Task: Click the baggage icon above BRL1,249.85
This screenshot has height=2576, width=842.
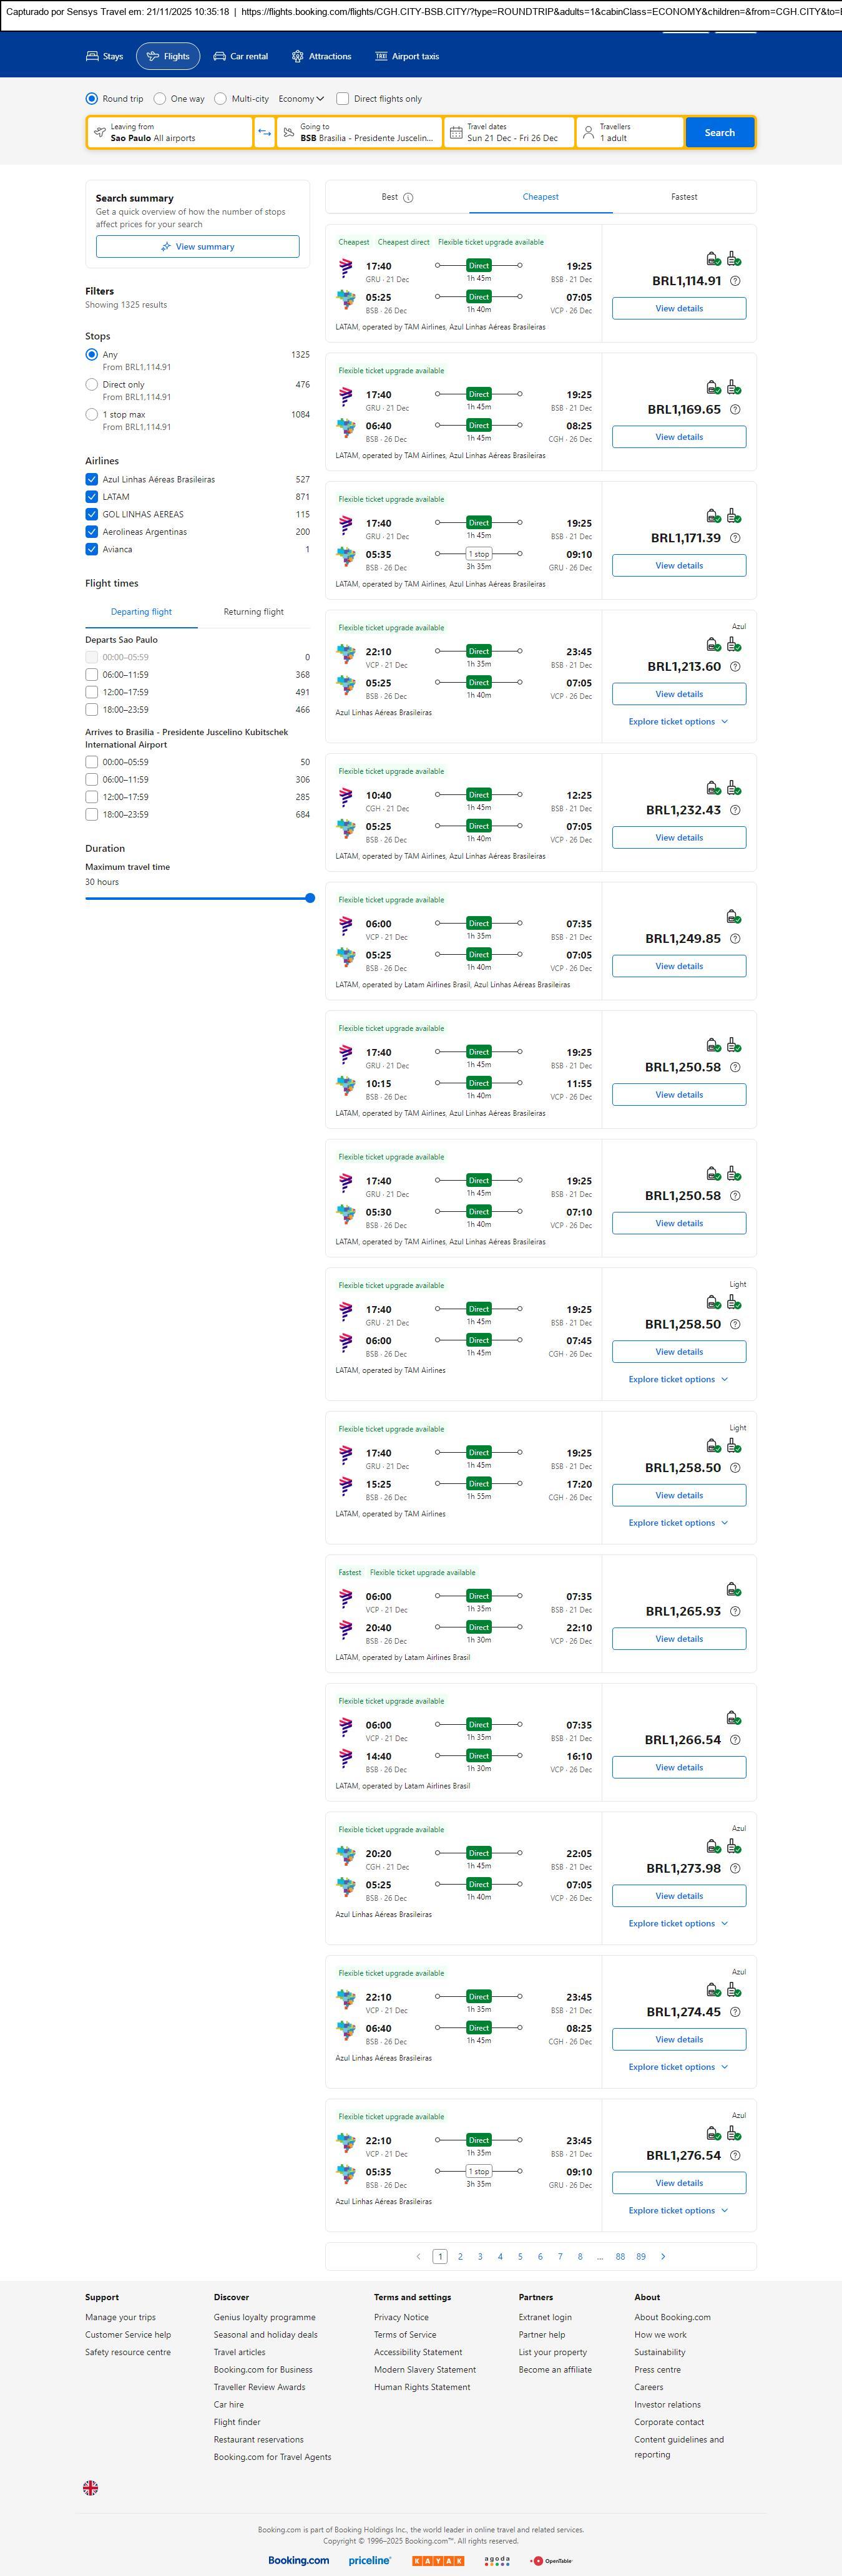Action: pos(733,916)
